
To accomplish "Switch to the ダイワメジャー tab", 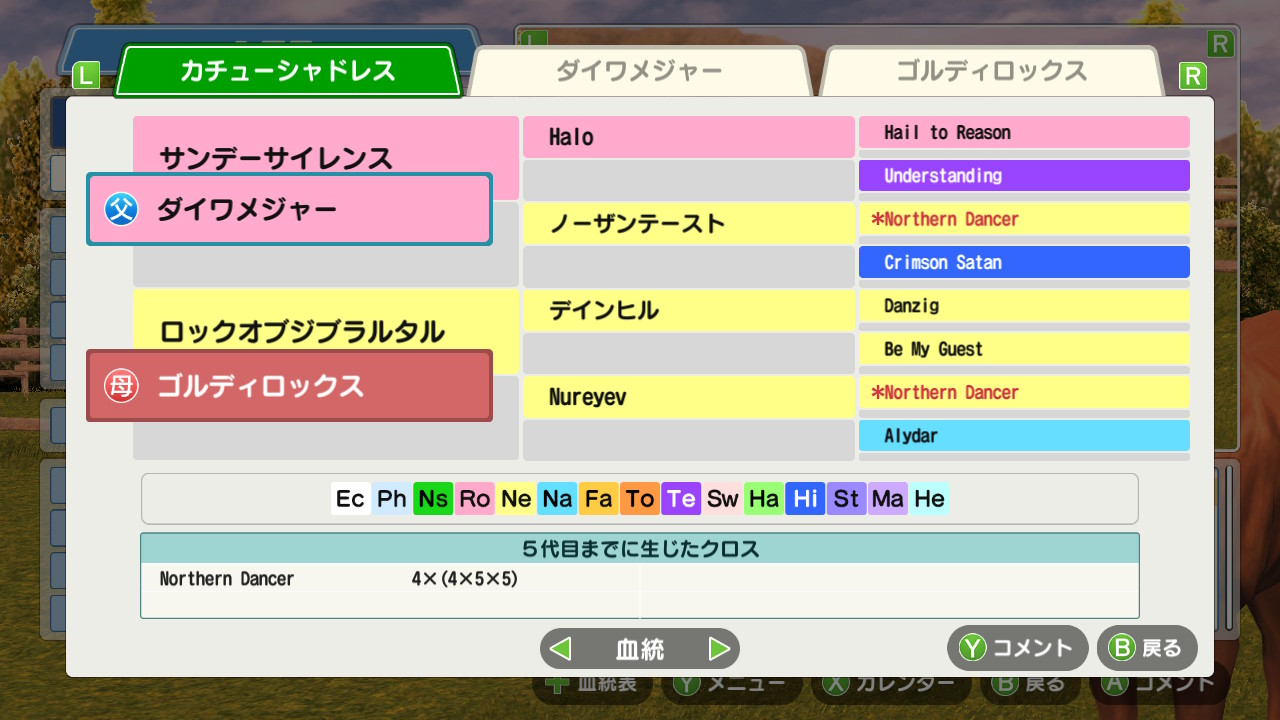I will (639, 71).
